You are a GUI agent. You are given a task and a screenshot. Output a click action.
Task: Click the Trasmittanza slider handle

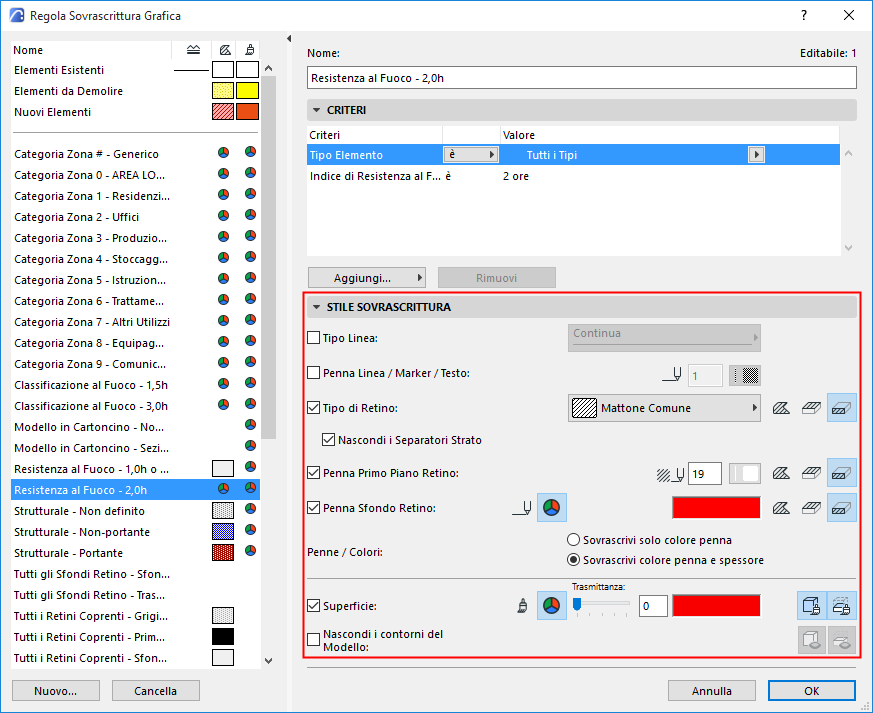[x=577, y=604]
